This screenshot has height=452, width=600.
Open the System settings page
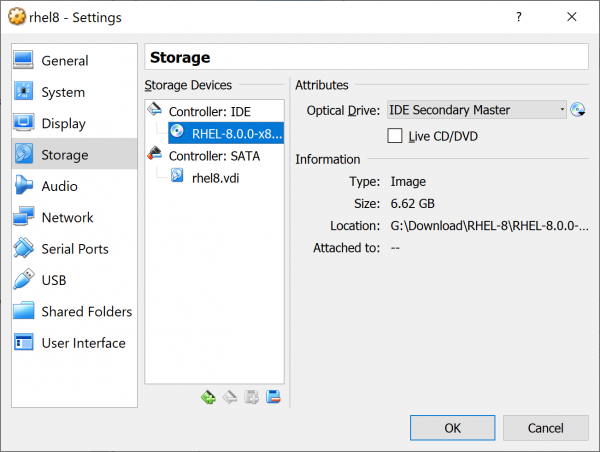coord(62,92)
